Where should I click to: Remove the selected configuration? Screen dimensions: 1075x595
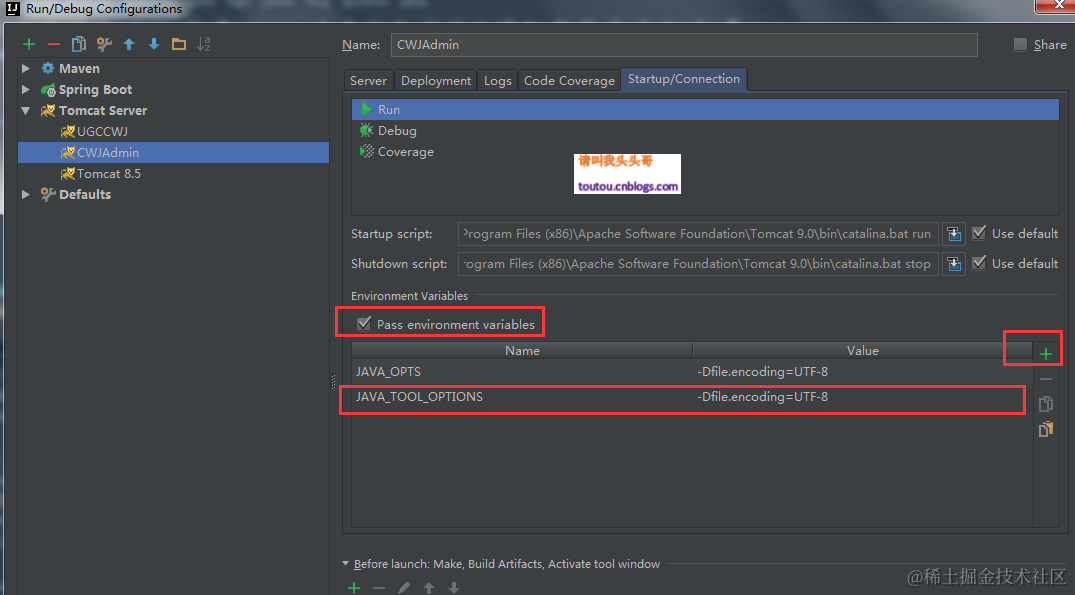54,44
